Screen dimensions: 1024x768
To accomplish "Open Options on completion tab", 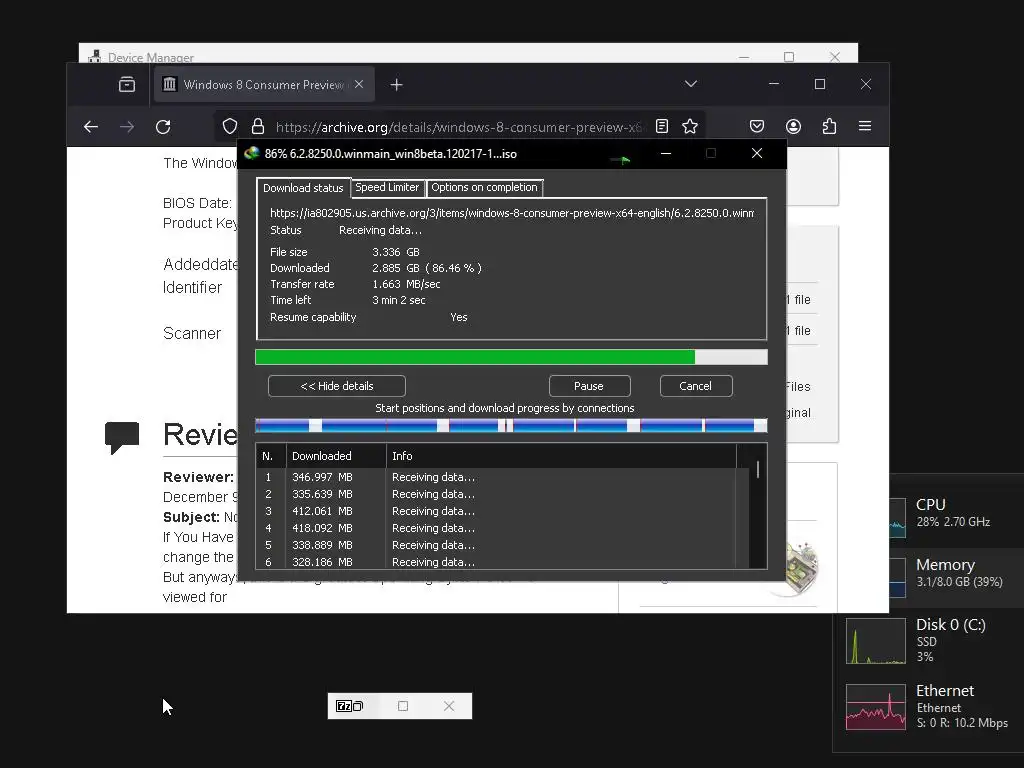I will [484, 187].
